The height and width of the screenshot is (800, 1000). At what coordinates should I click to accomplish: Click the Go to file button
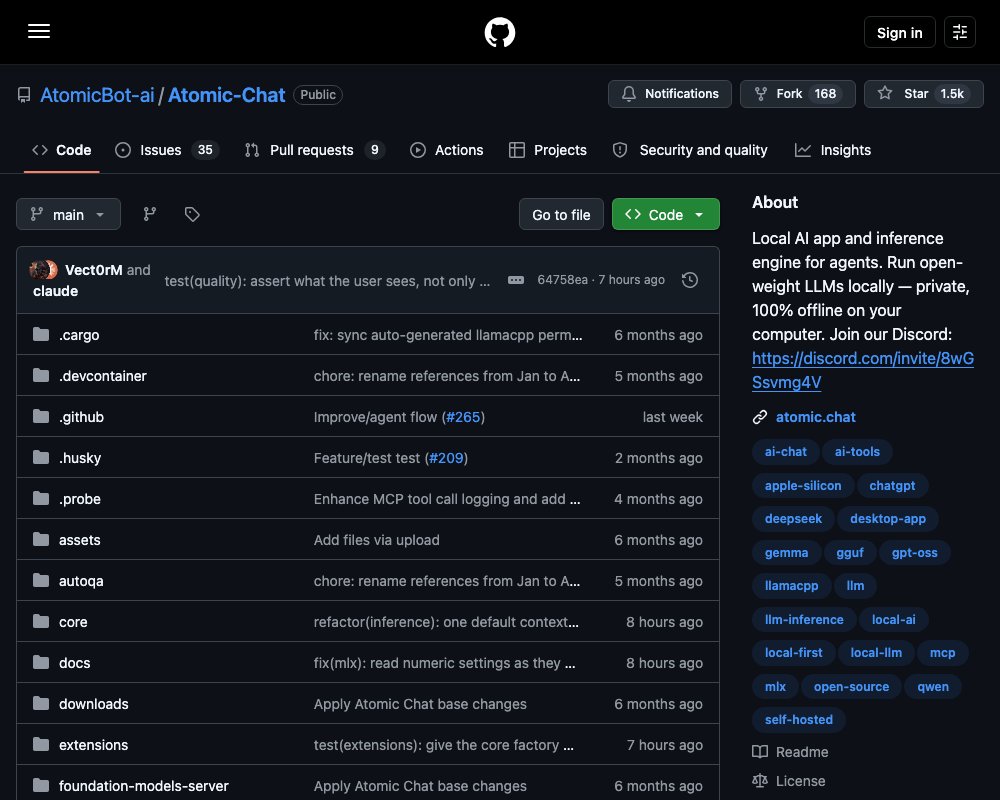tap(561, 214)
